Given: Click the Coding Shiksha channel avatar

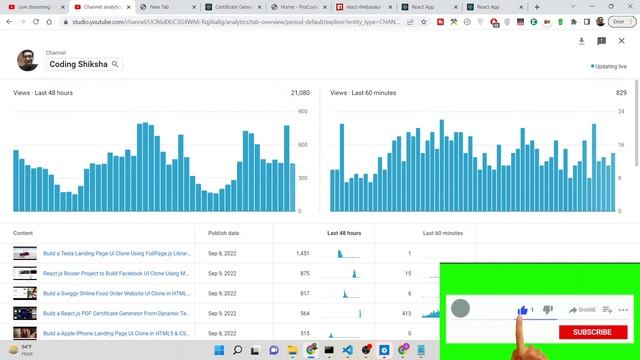Looking at the screenshot, I should pyautogui.click(x=27, y=60).
